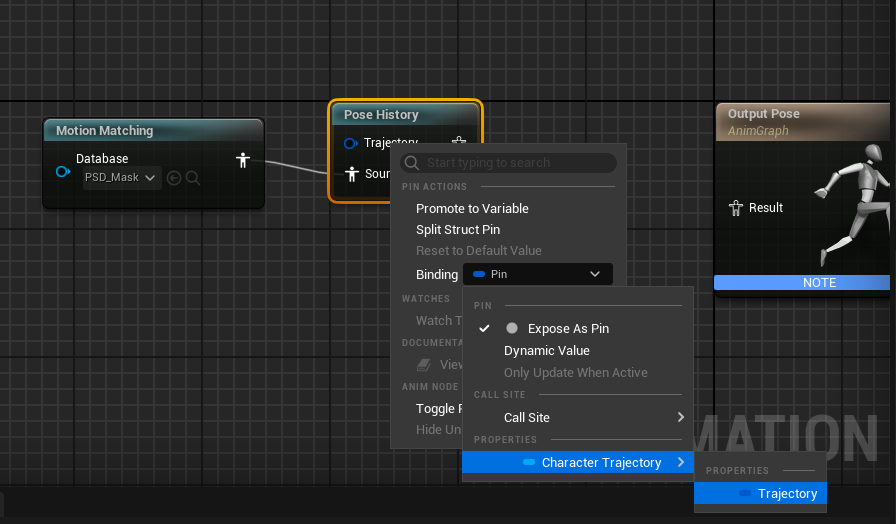Select the Motion Matching node title
The height and width of the screenshot is (524, 896).
[x=105, y=131]
